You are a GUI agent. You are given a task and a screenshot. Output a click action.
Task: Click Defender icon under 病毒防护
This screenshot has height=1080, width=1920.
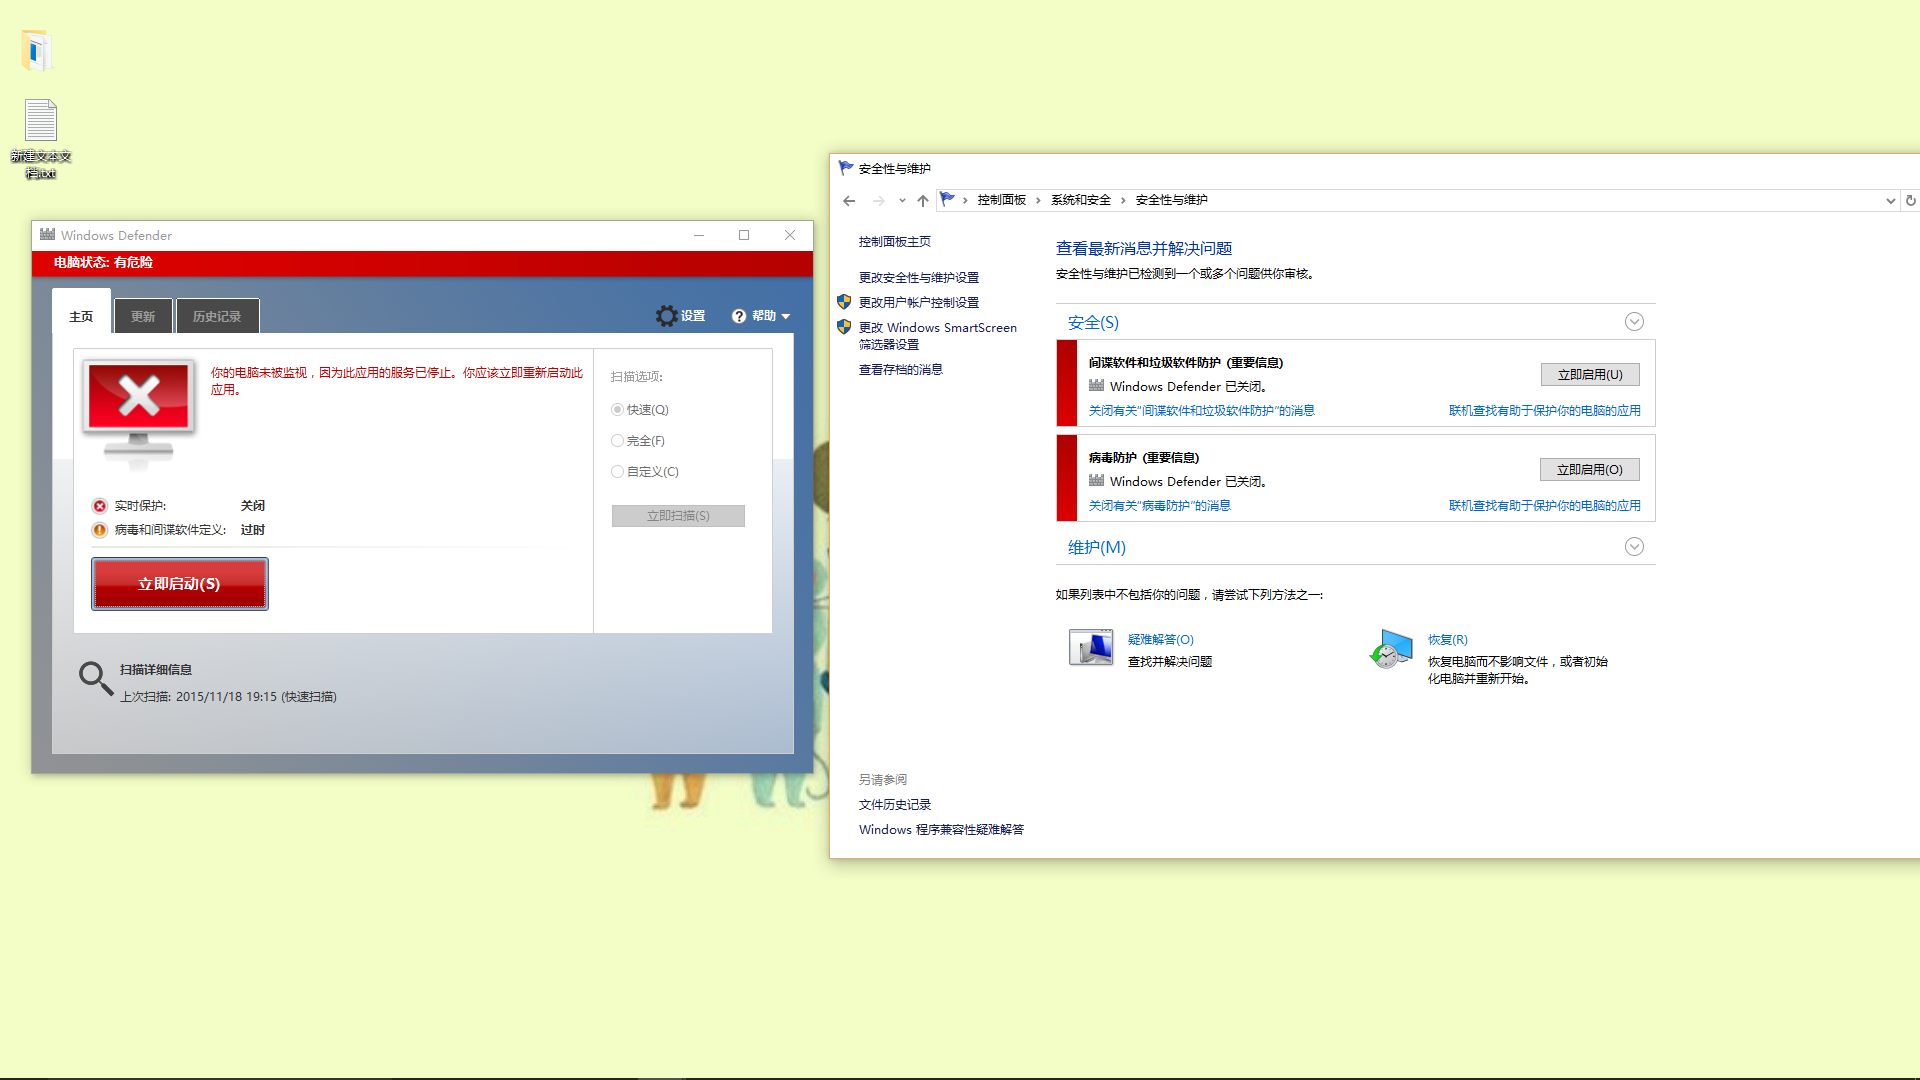click(1097, 481)
